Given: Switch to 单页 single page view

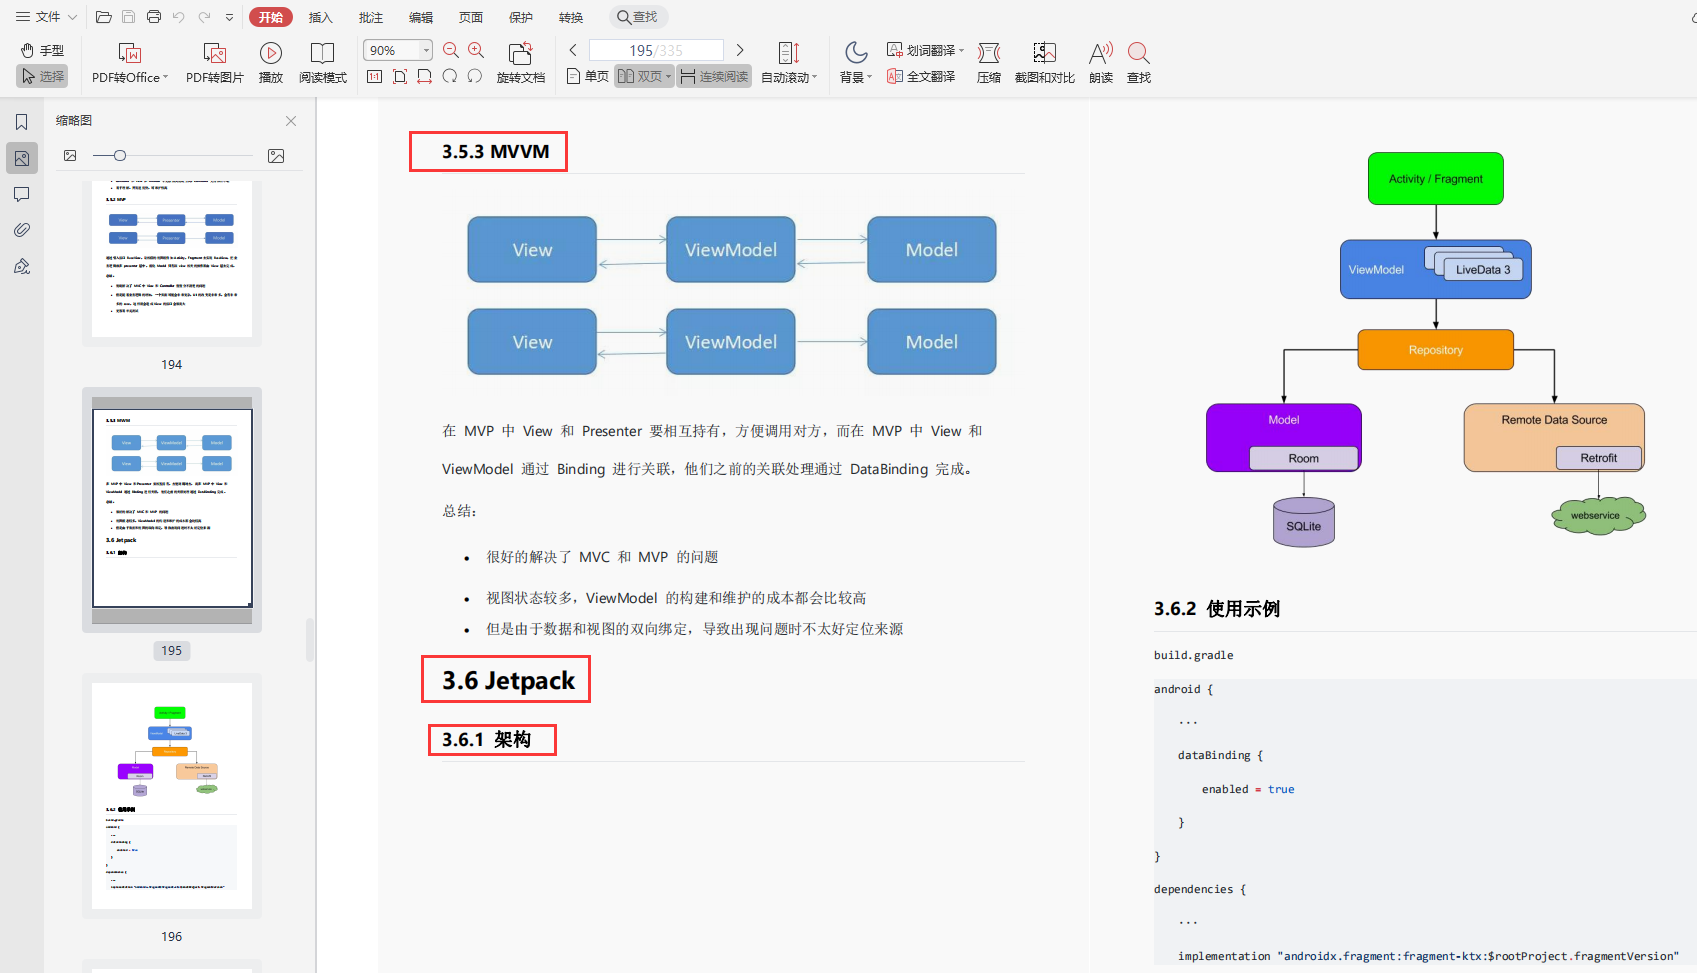Looking at the screenshot, I should (587, 77).
